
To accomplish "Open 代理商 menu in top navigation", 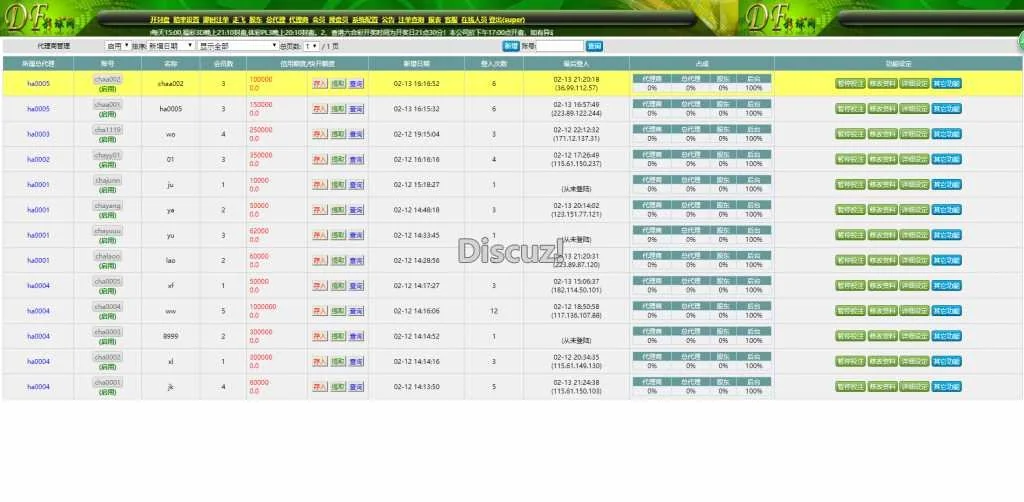I will tap(298, 20).
